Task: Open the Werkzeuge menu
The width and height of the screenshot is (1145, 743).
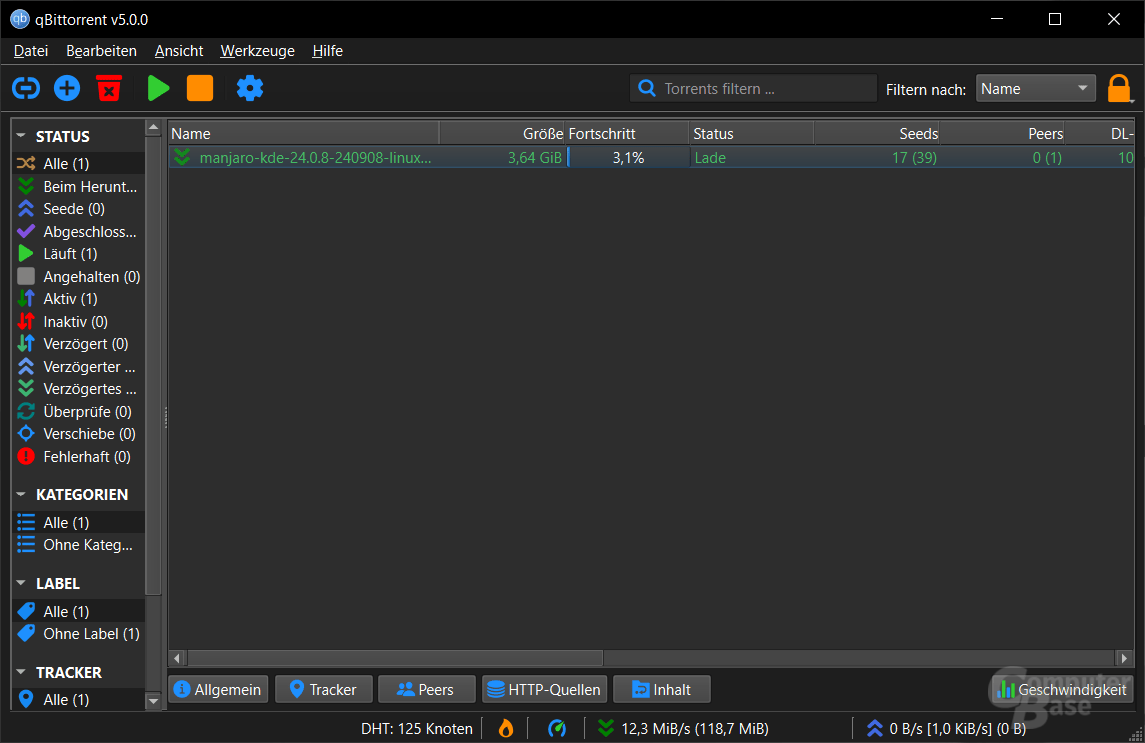Action: click(258, 51)
